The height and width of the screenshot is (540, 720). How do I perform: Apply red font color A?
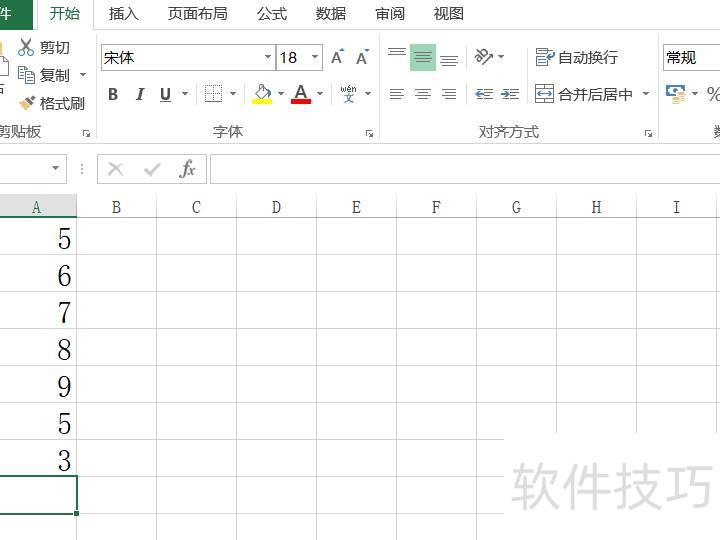pos(301,94)
